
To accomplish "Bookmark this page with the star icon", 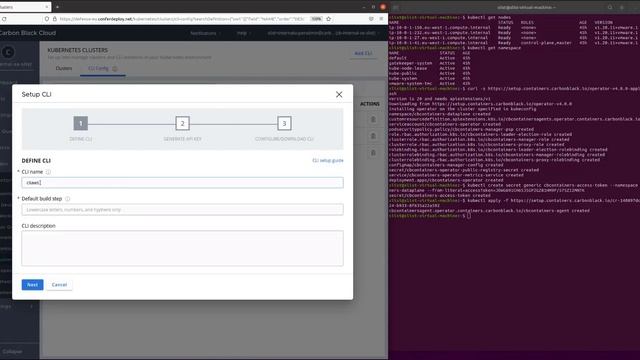I will pos(329,19).
